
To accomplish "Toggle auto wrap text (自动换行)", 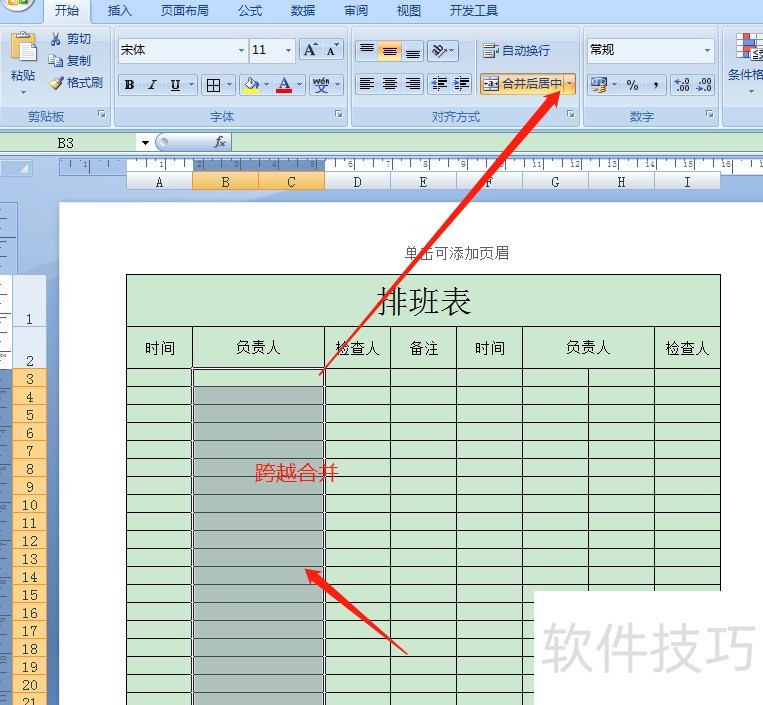I will (x=516, y=50).
